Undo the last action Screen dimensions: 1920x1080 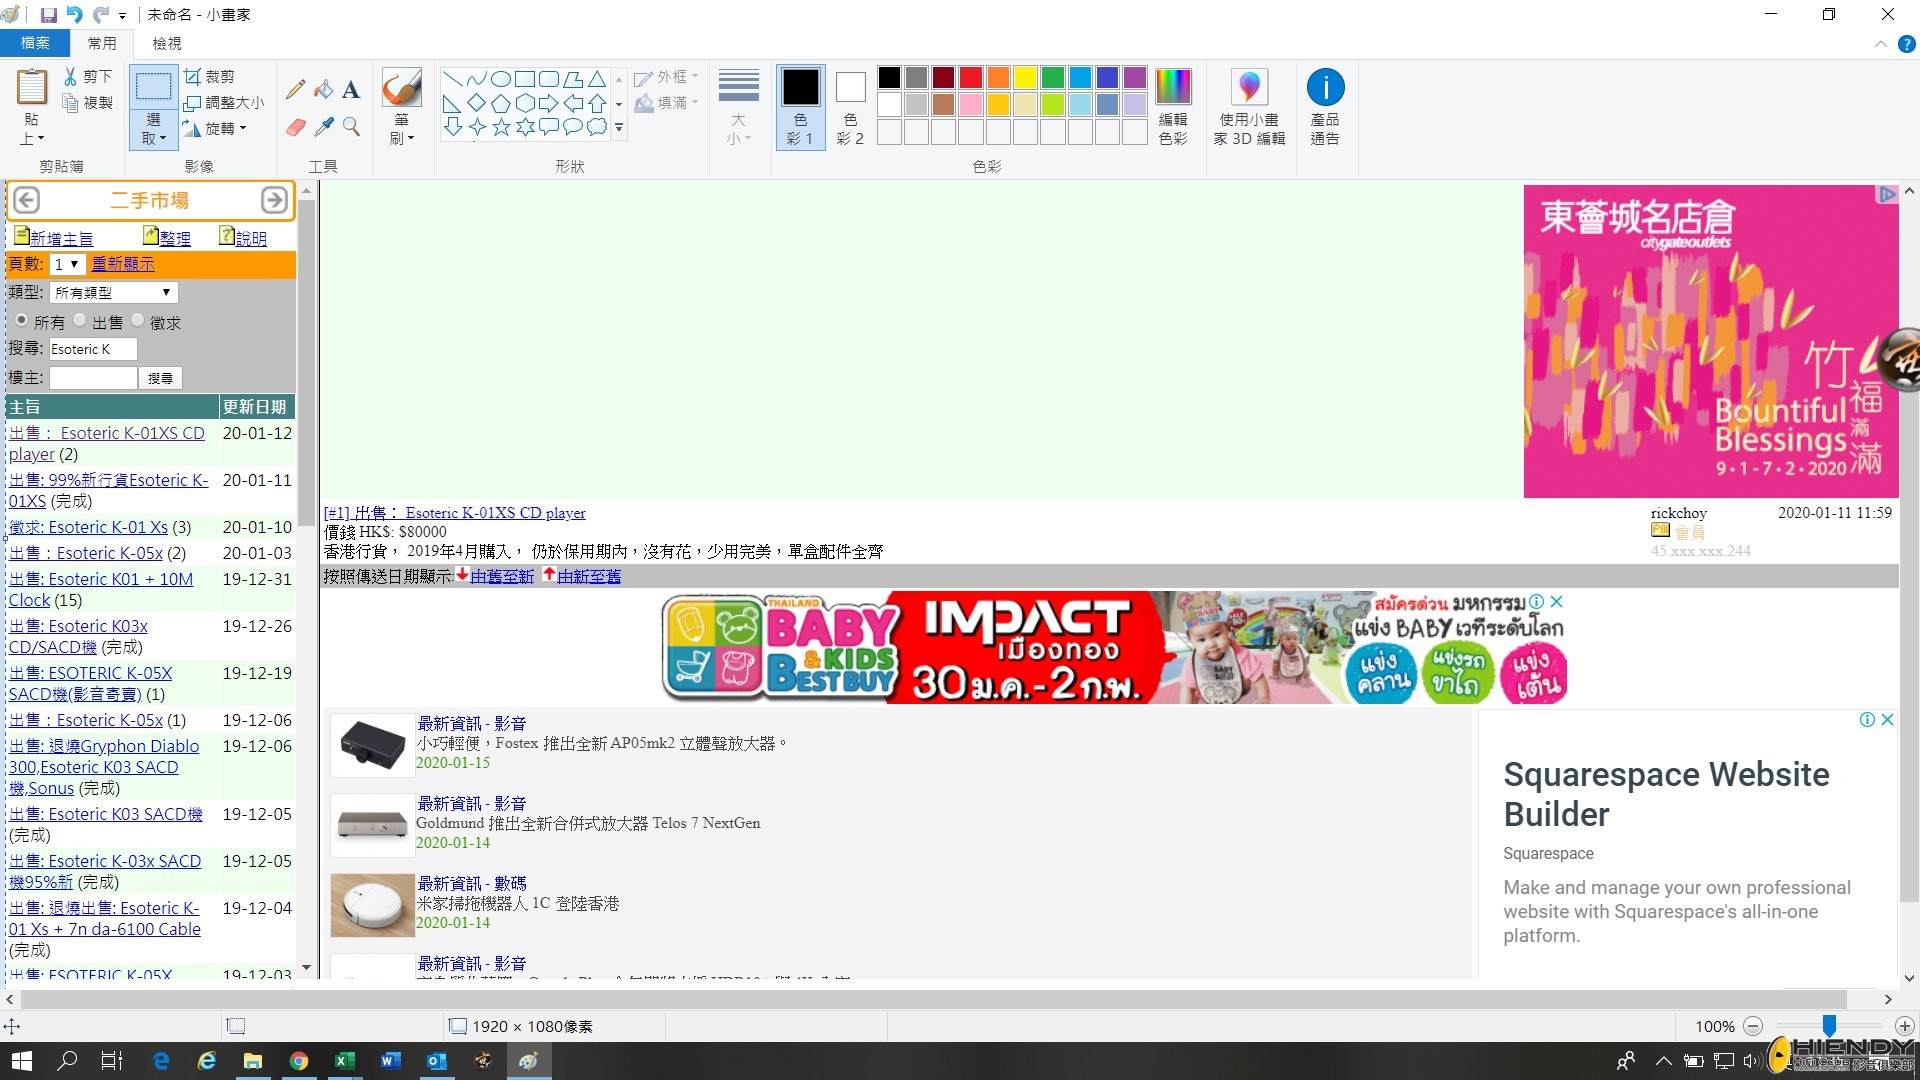(x=74, y=15)
